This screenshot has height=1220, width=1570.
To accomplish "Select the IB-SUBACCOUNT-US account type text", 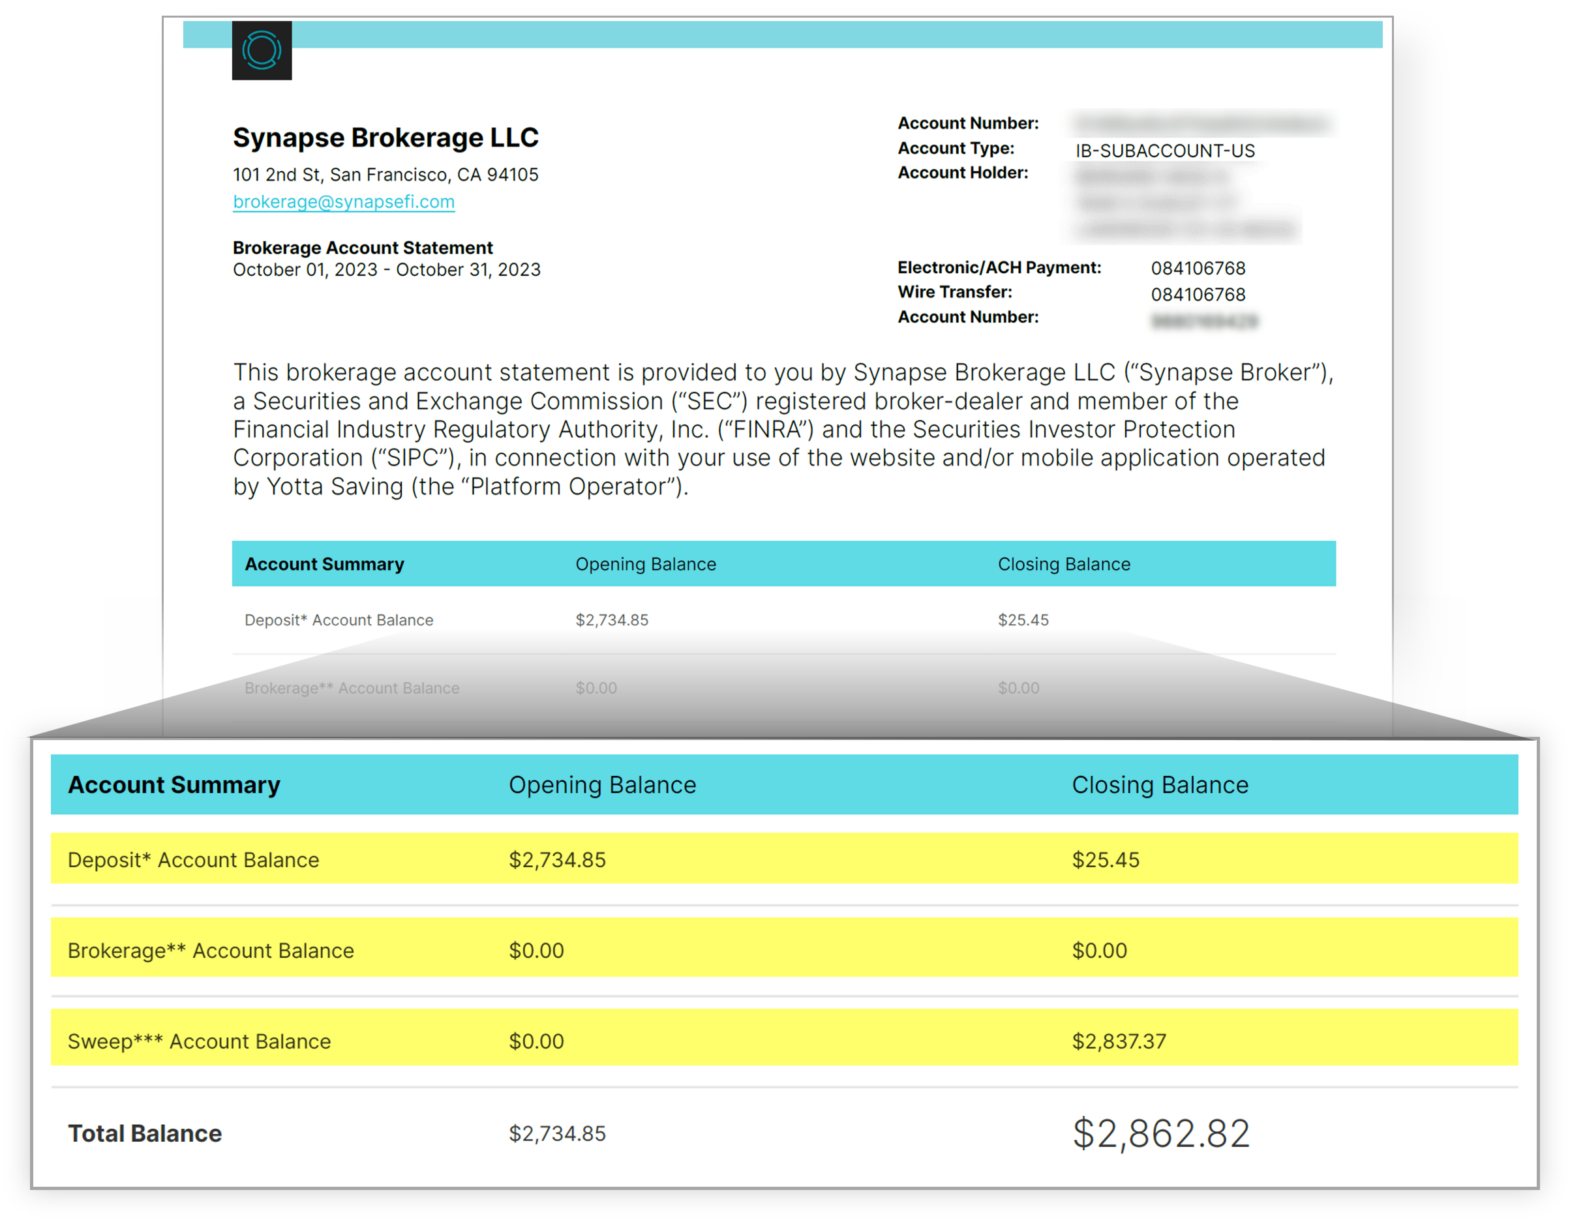I will point(1165,151).
